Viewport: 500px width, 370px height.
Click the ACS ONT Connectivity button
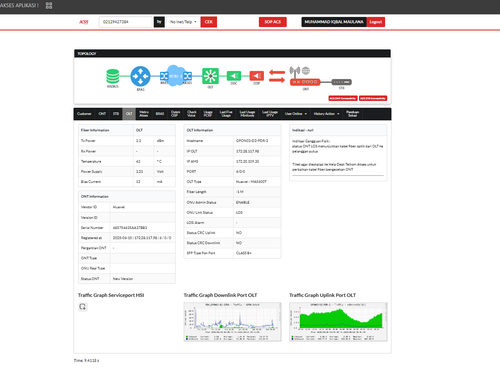[x=343, y=98]
